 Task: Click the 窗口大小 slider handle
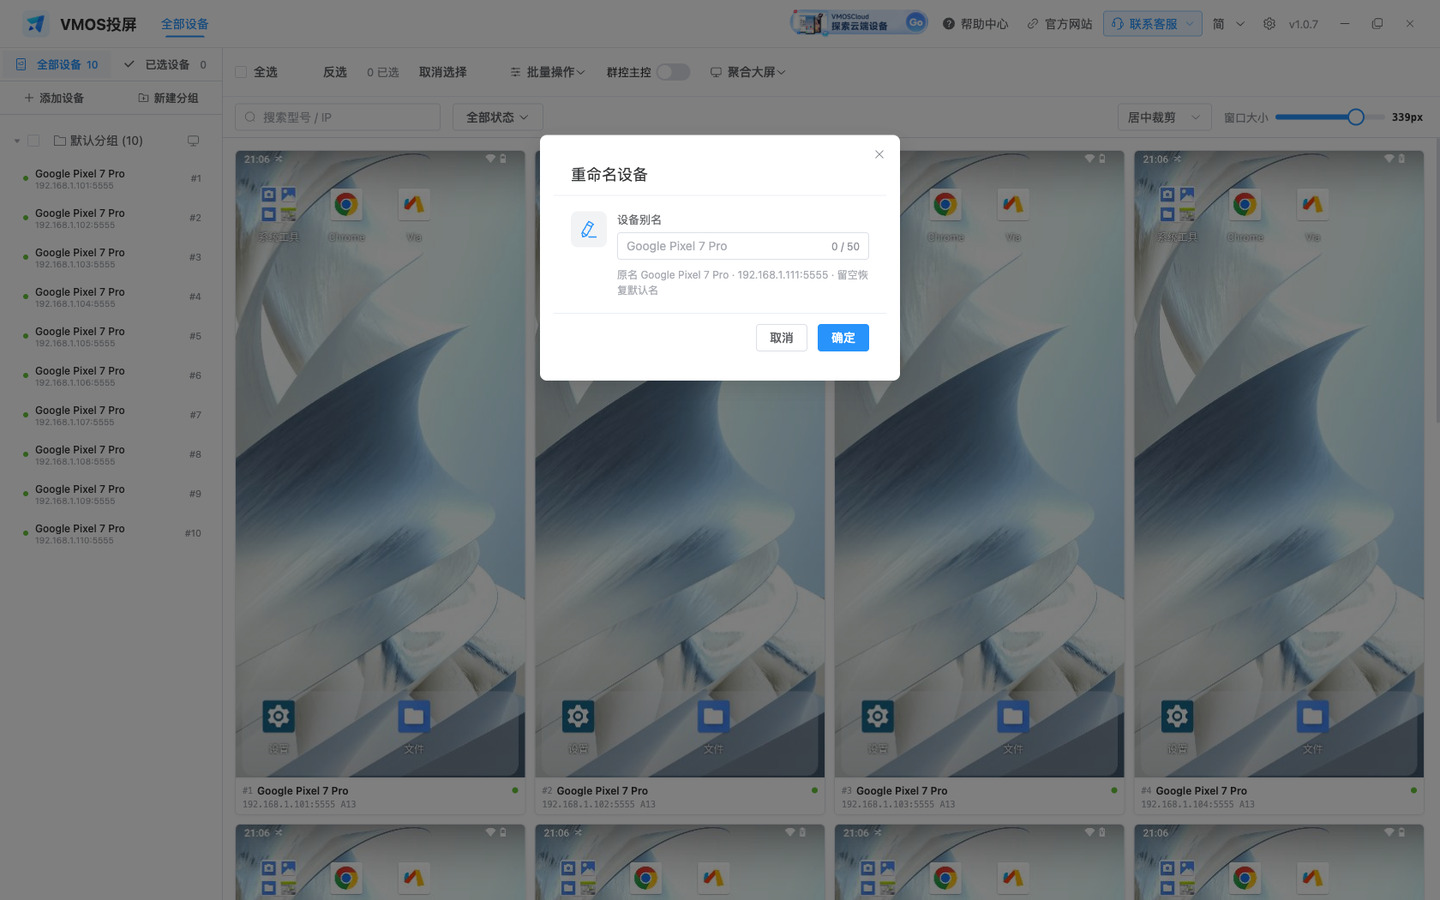(1356, 117)
